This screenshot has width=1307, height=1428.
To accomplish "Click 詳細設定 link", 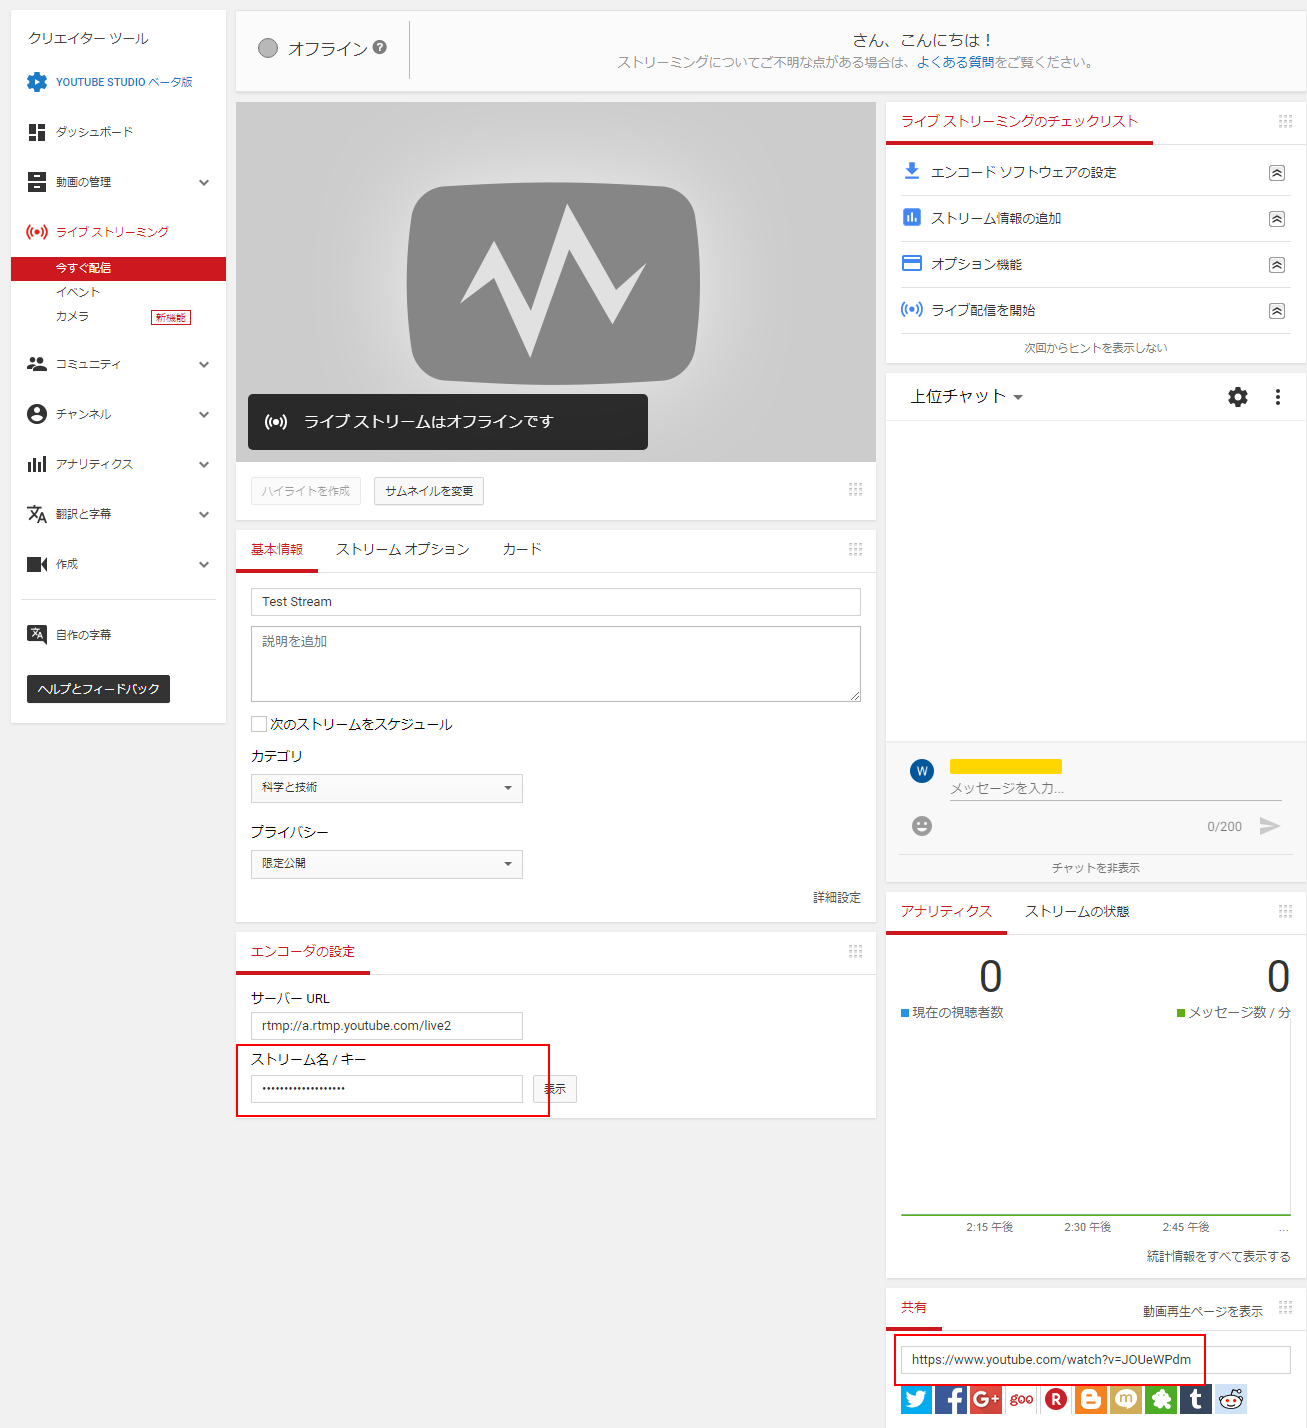I will pos(837,898).
